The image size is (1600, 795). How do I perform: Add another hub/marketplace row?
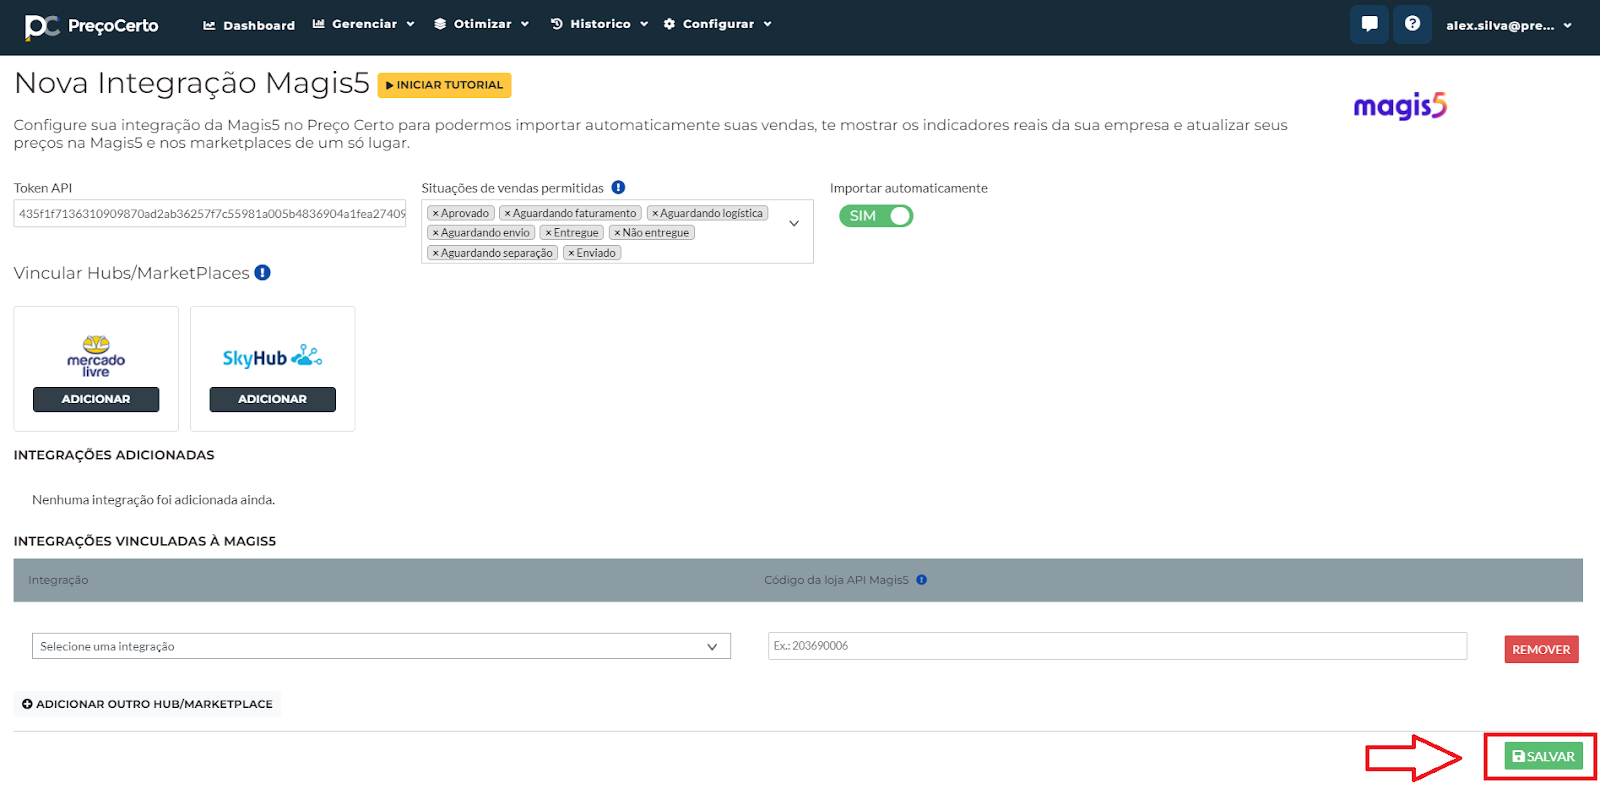[x=147, y=704]
